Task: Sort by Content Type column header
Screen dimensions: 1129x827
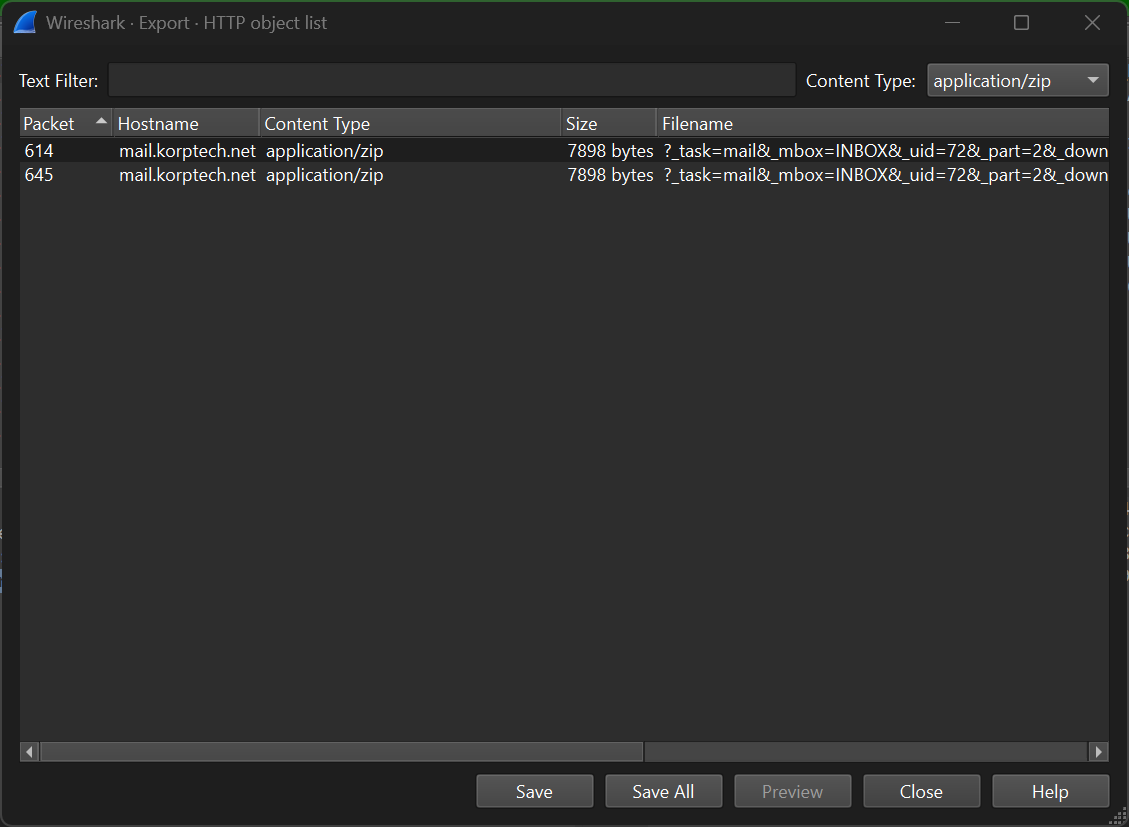Action: pyautogui.click(x=410, y=124)
